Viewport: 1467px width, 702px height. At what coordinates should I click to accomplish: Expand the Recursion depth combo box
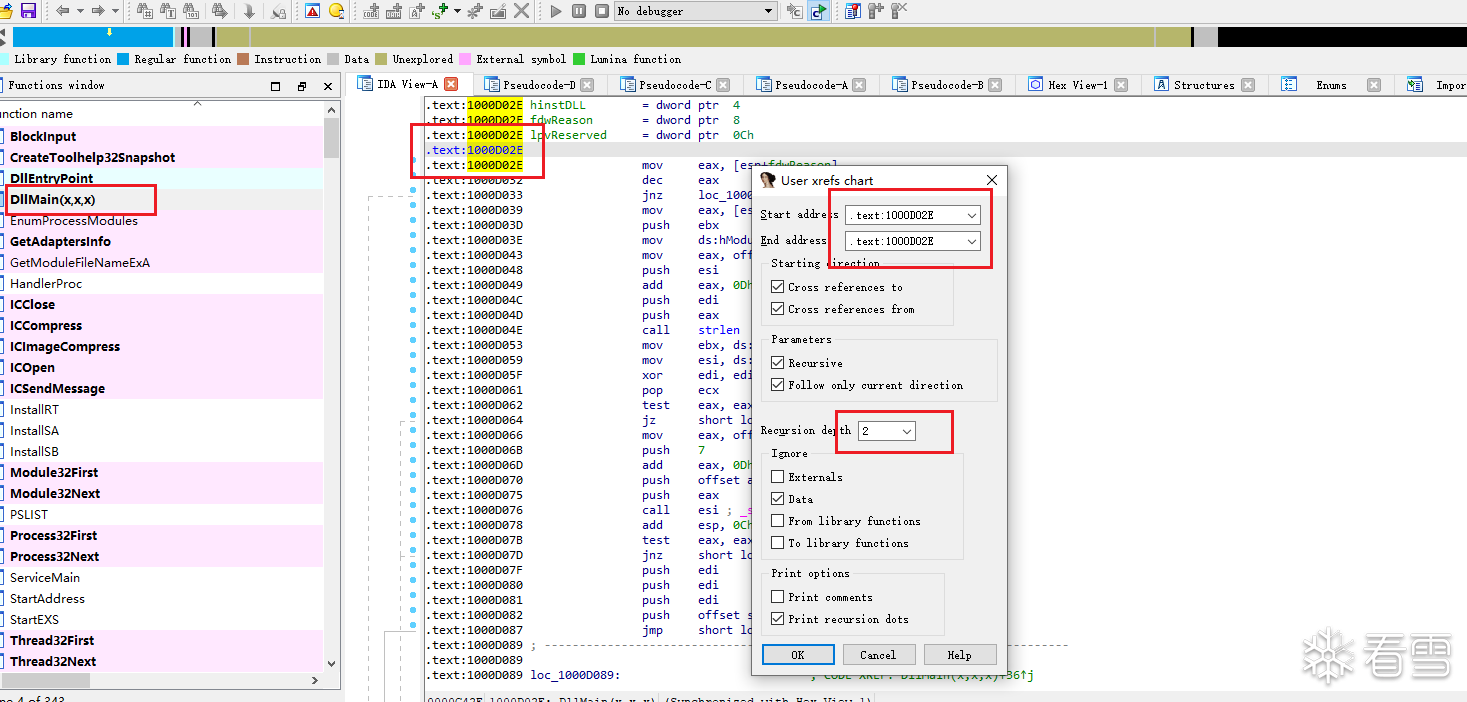906,431
